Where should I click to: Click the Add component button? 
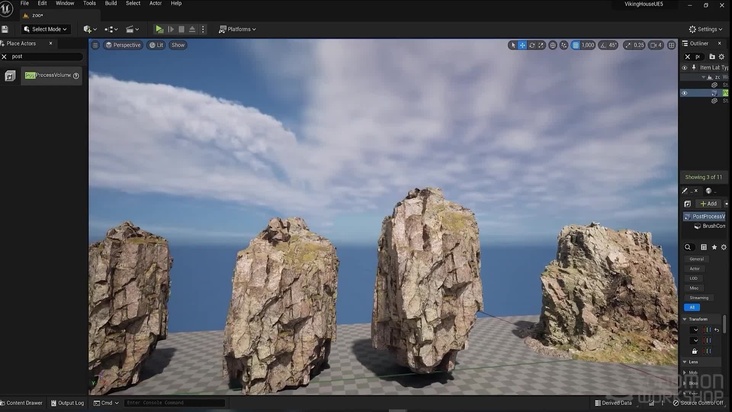coord(708,204)
